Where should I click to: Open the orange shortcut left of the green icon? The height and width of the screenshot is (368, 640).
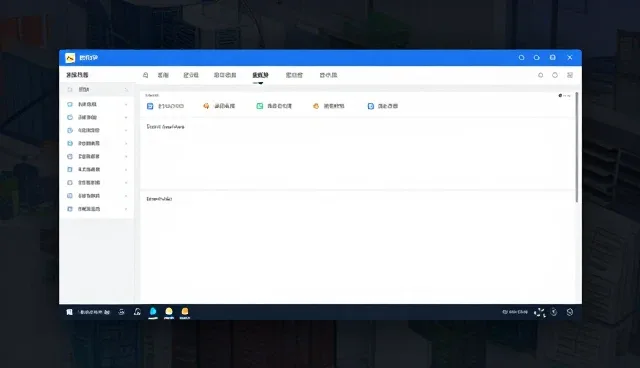click(x=206, y=106)
